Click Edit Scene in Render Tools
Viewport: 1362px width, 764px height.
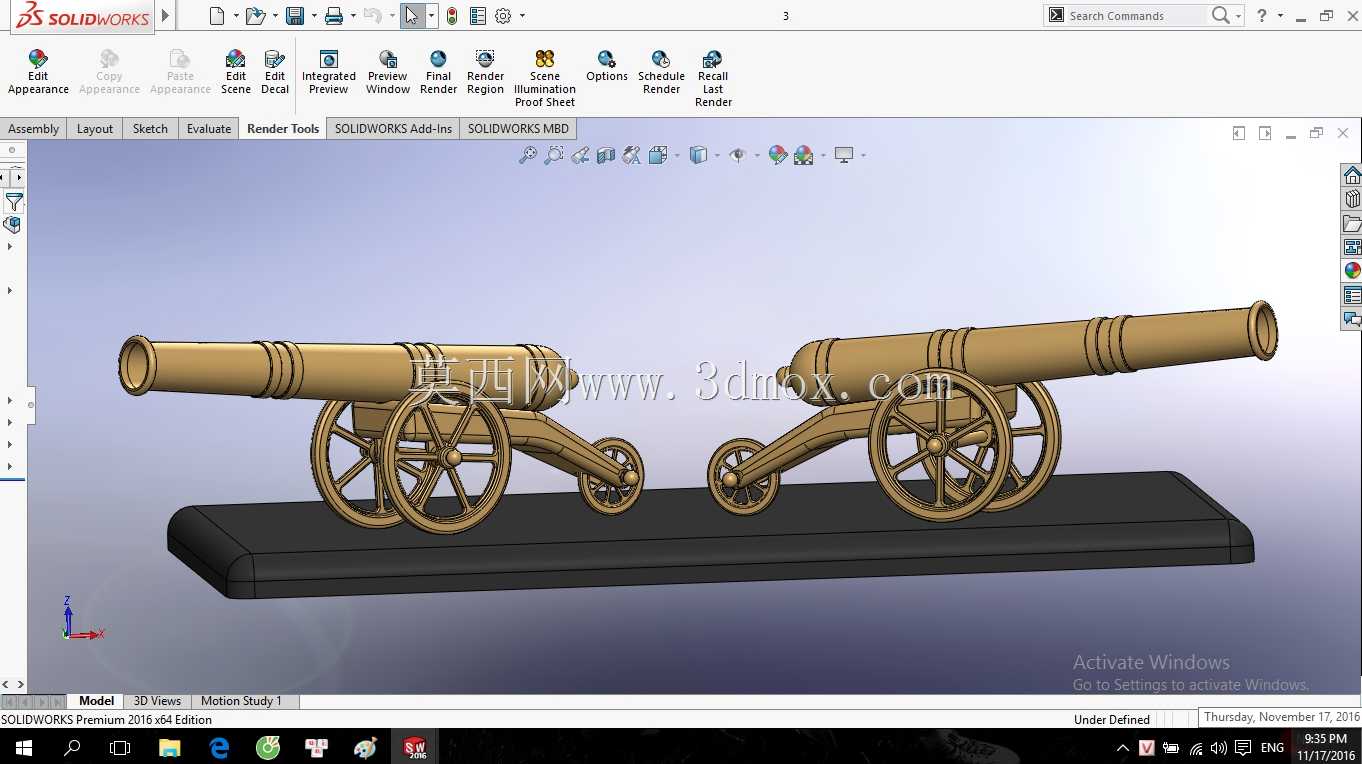point(236,72)
